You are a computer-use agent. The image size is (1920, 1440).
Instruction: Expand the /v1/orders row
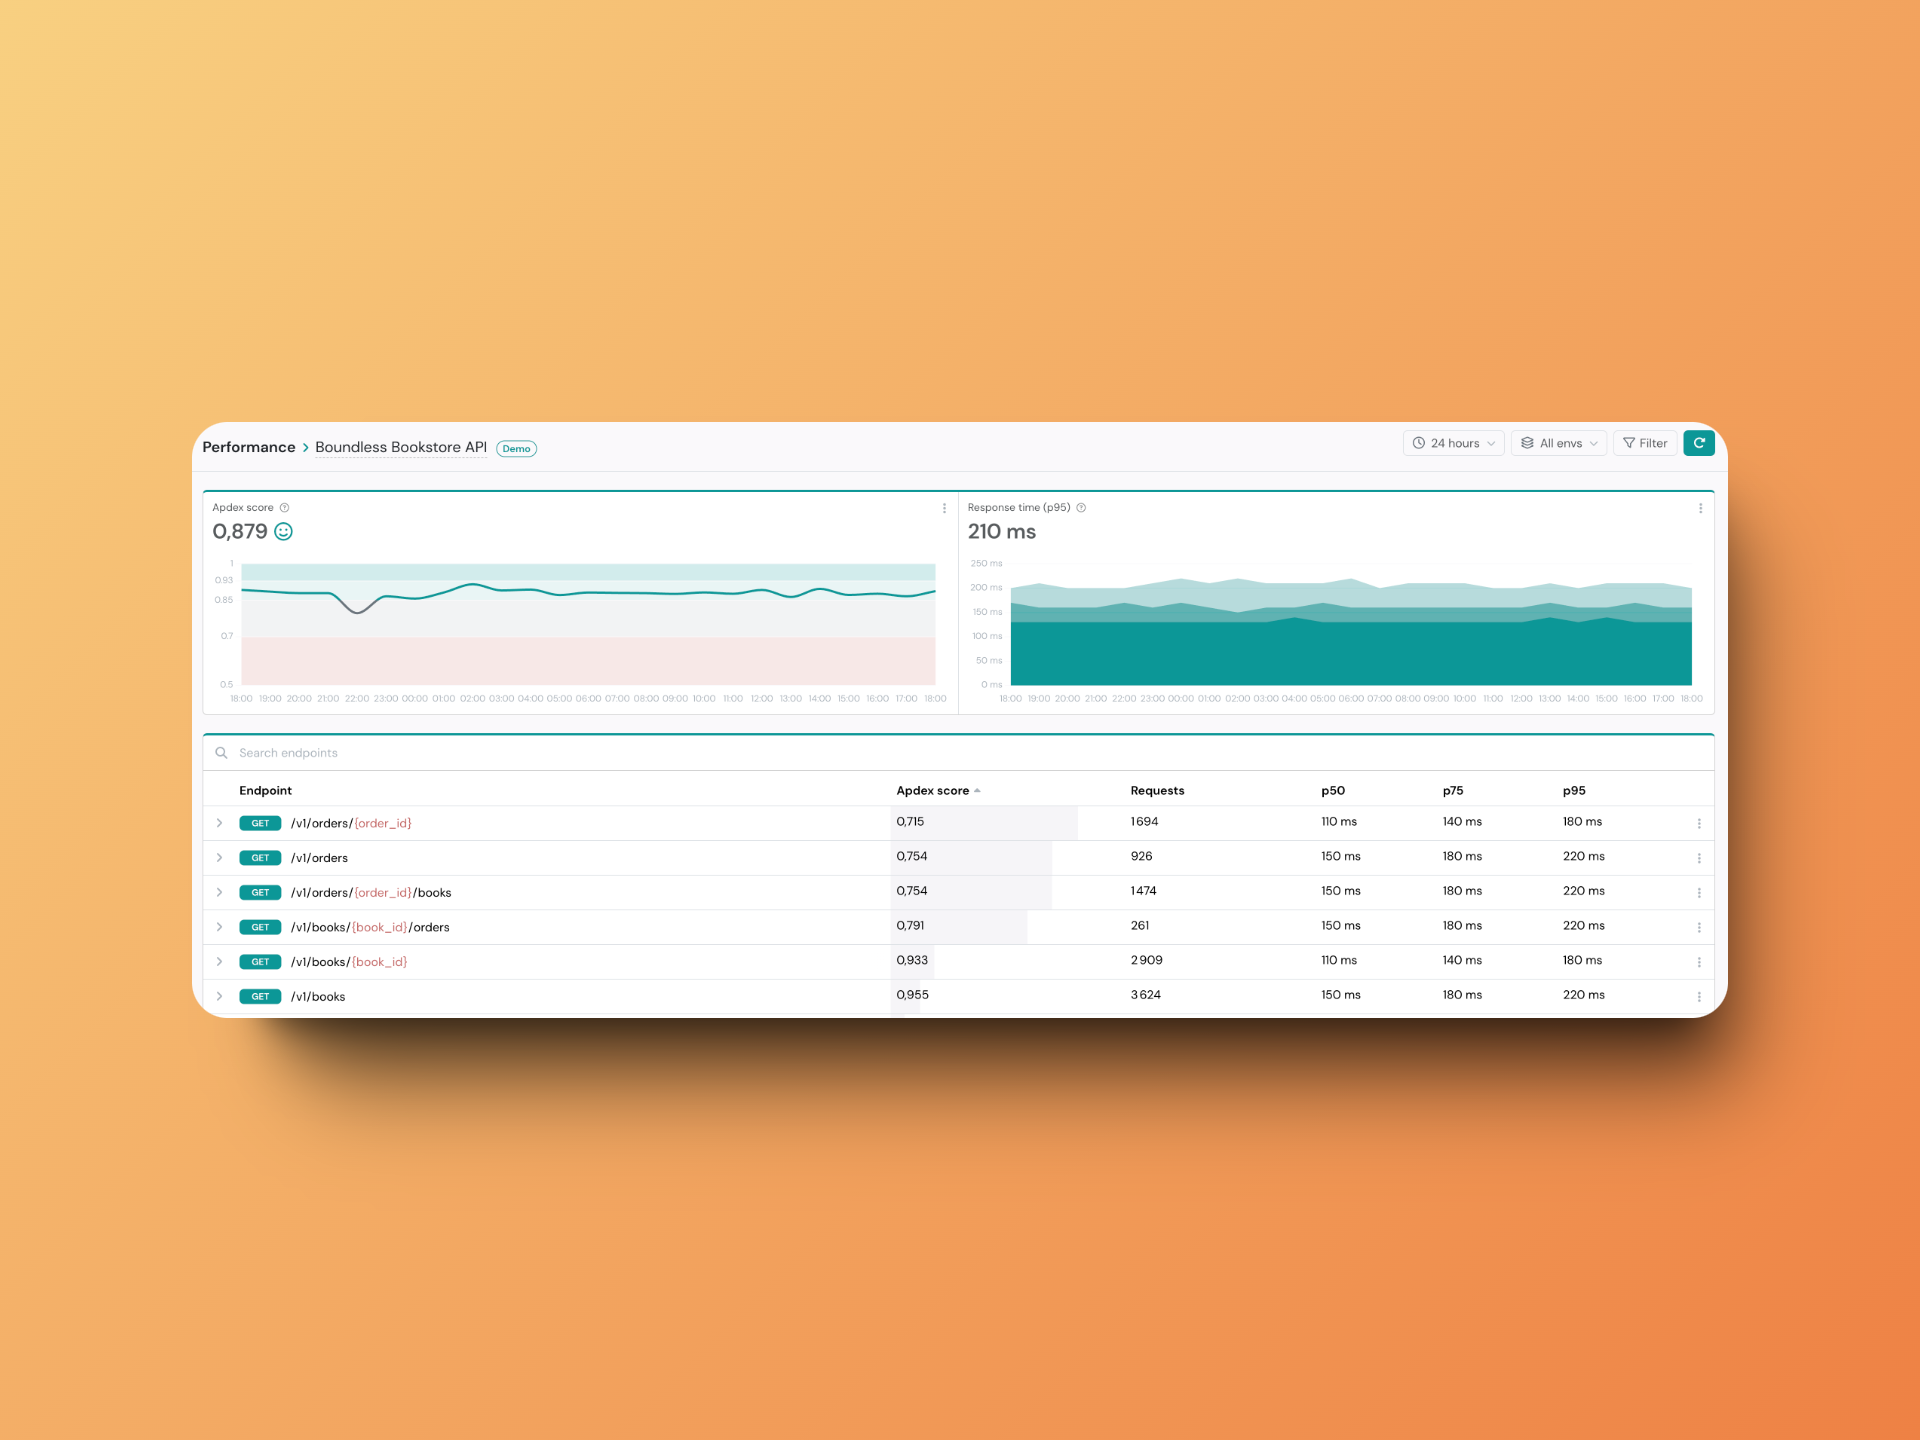coord(220,858)
